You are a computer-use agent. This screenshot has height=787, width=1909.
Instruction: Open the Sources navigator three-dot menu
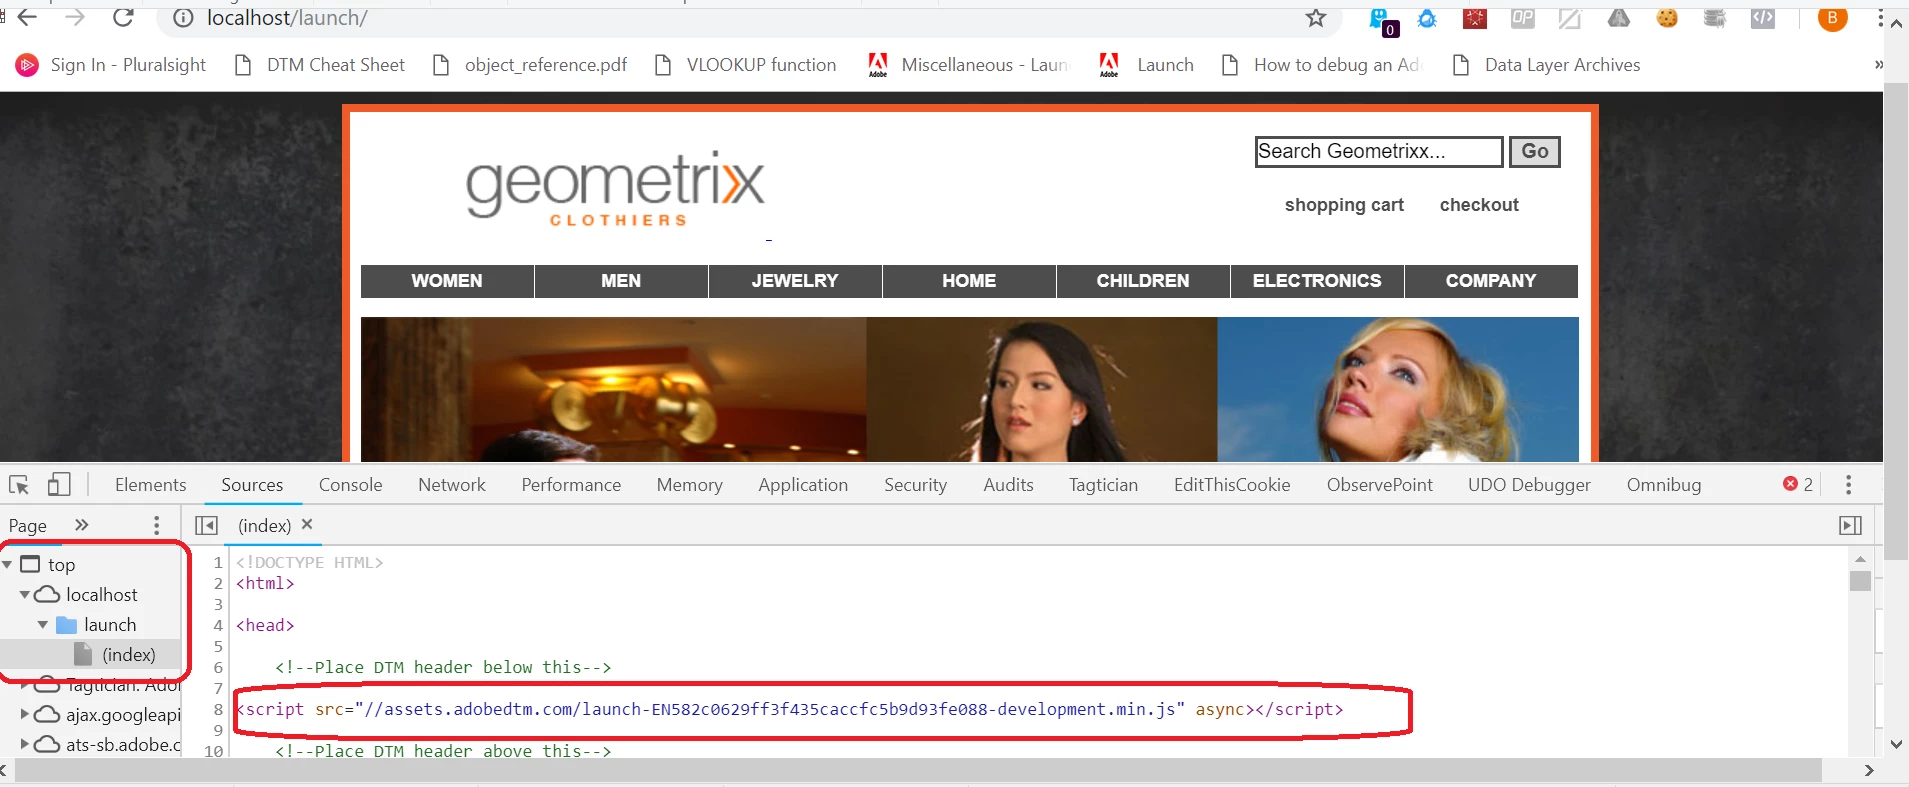click(x=156, y=525)
